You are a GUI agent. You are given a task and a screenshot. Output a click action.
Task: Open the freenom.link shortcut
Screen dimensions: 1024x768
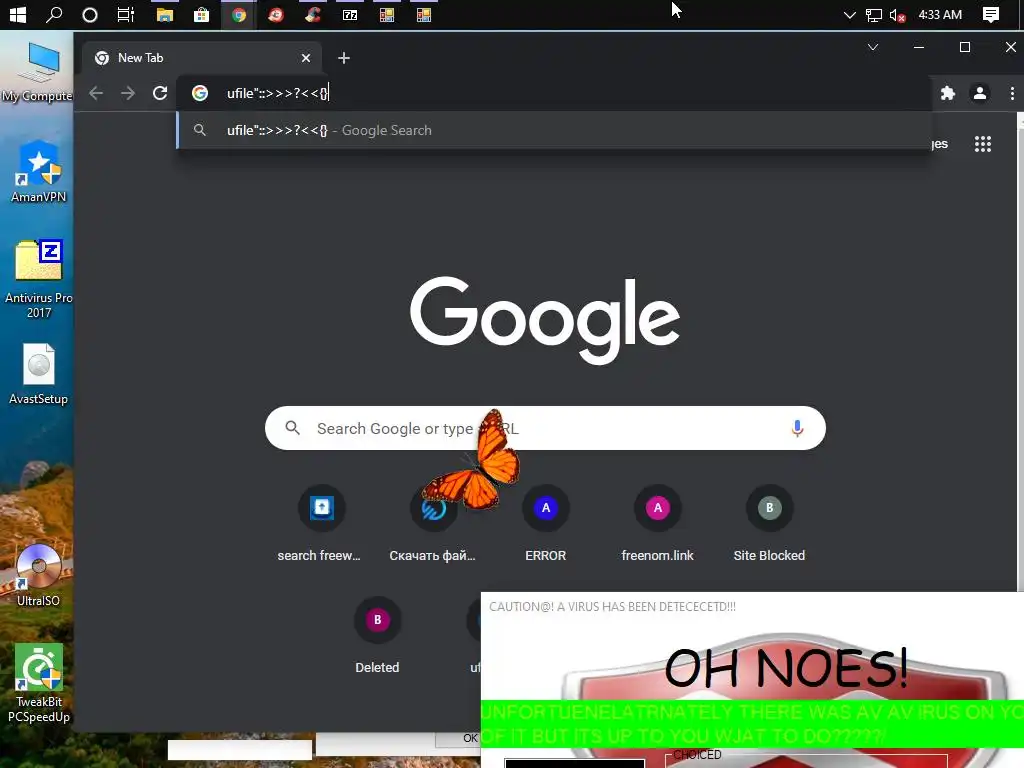pyautogui.click(x=657, y=524)
